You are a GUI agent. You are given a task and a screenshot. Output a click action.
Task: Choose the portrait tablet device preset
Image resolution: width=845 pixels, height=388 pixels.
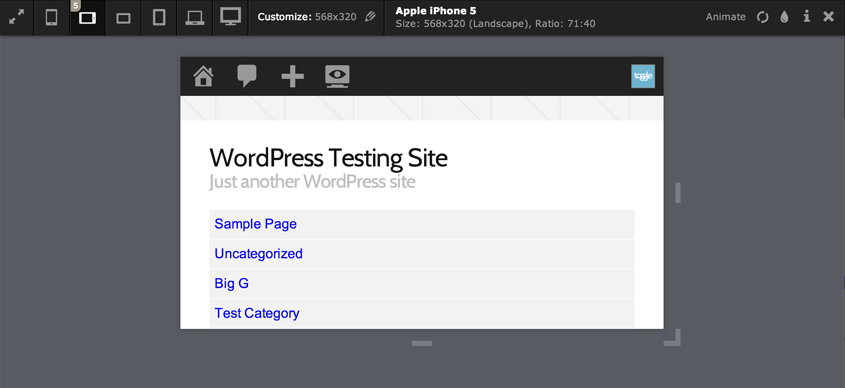click(x=159, y=18)
